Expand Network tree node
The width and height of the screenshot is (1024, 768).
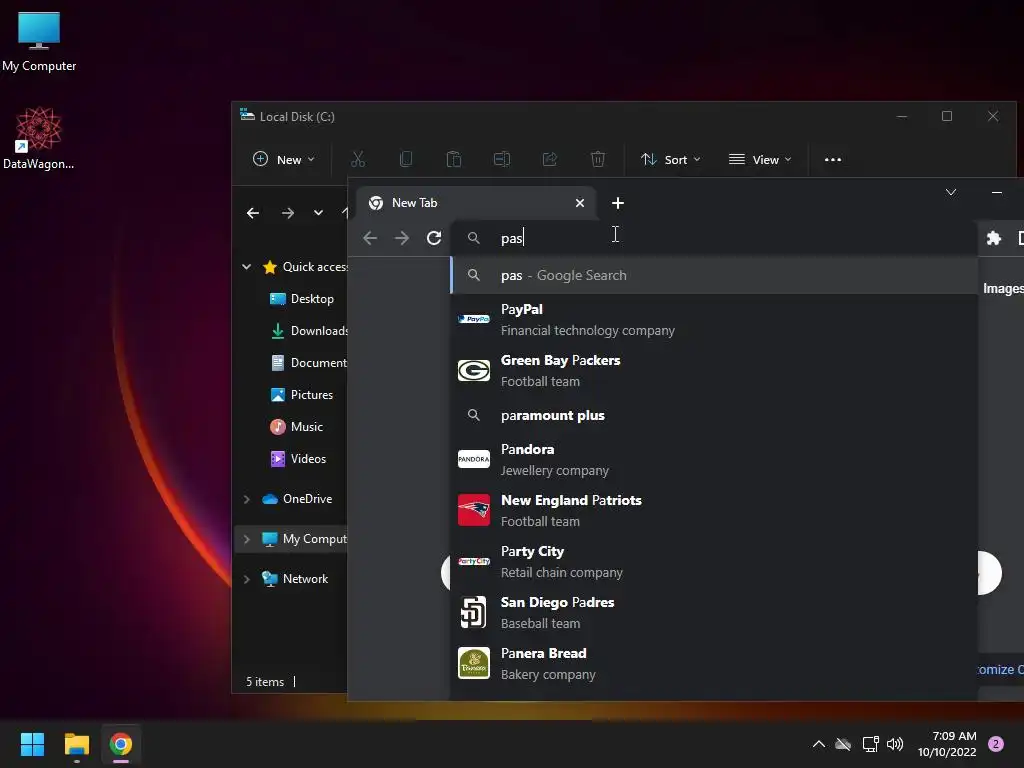[x=247, y=579]
